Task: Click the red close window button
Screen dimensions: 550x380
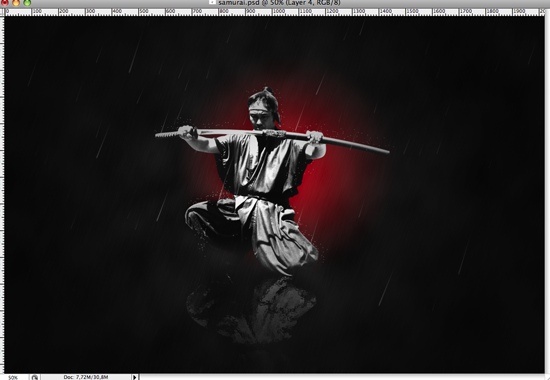Action: click(x=5, y=3)
